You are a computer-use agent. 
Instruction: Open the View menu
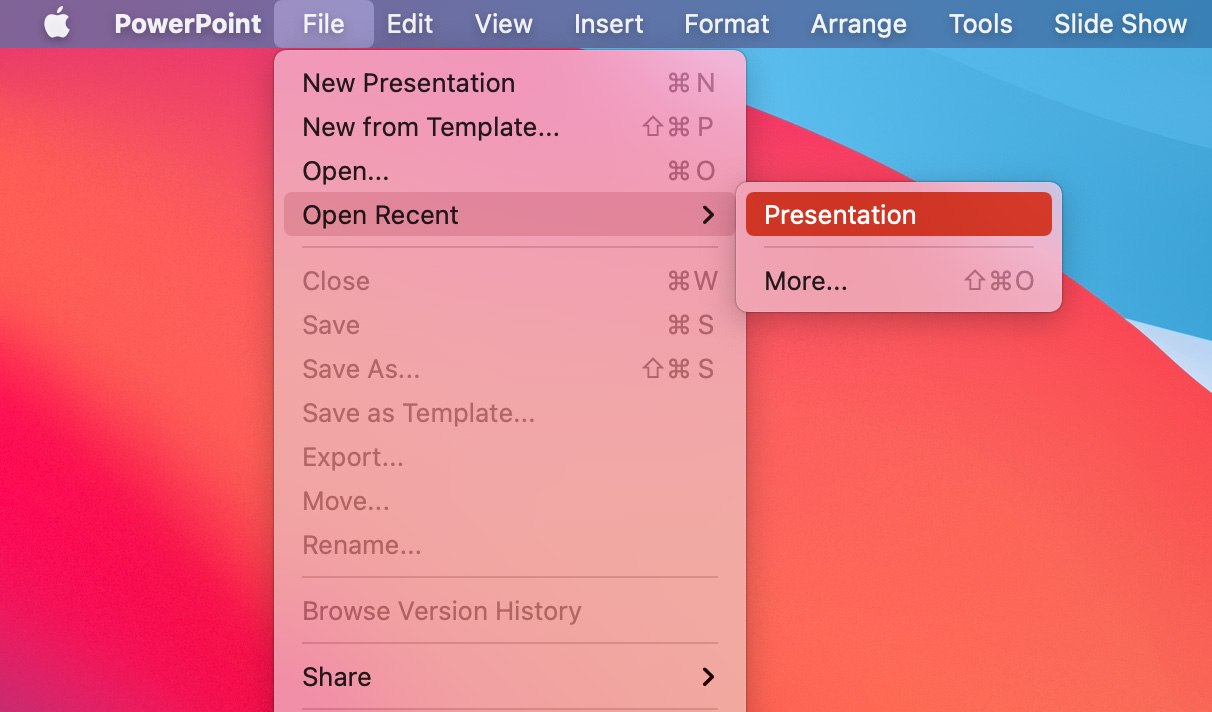coord(503,24)
